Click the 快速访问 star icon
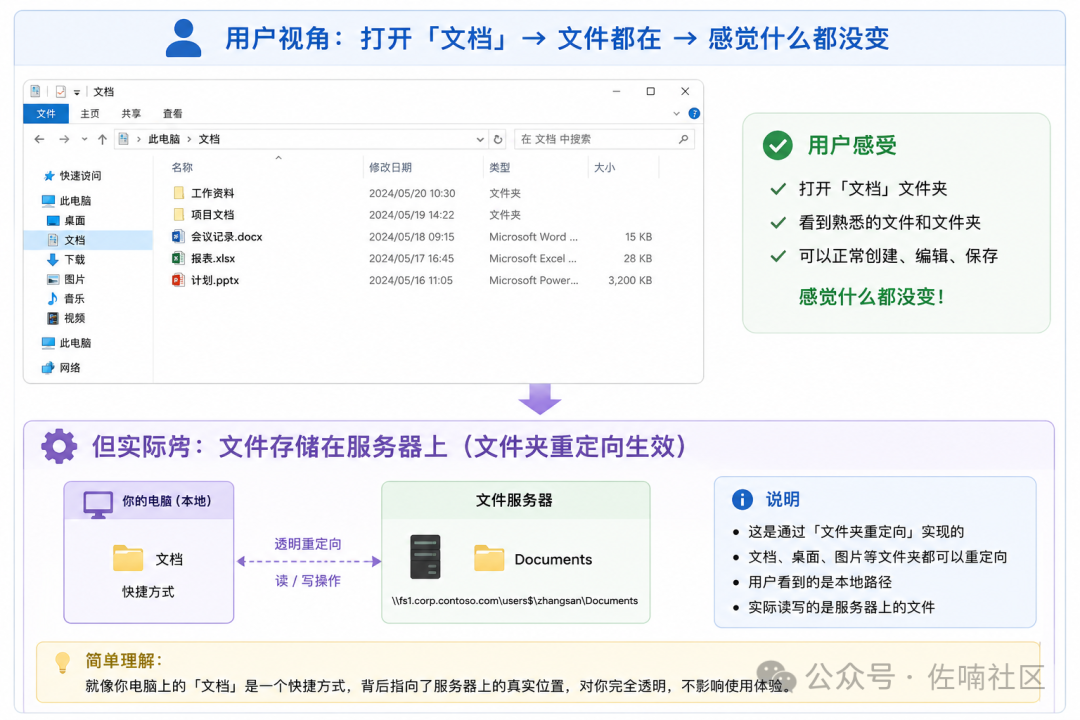The image size is (1080, 720). click(49, 176)
